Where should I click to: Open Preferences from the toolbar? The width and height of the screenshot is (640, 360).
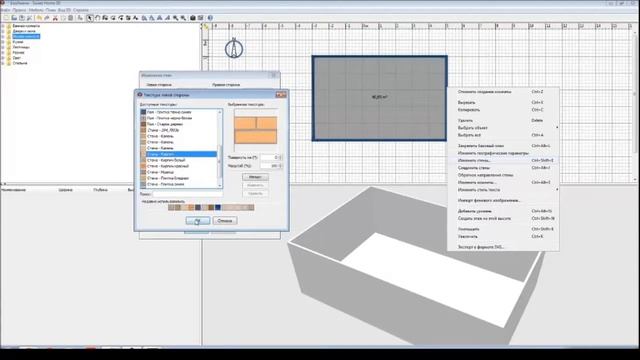pyautogui.click(x=29, y=18)
